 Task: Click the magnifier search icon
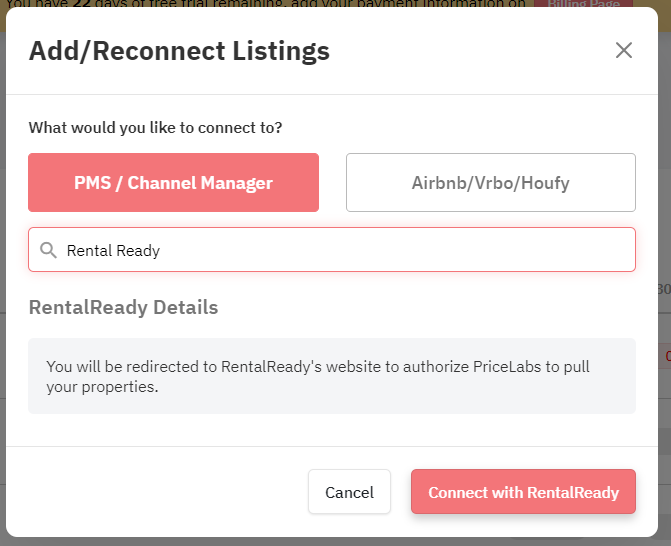48,250
